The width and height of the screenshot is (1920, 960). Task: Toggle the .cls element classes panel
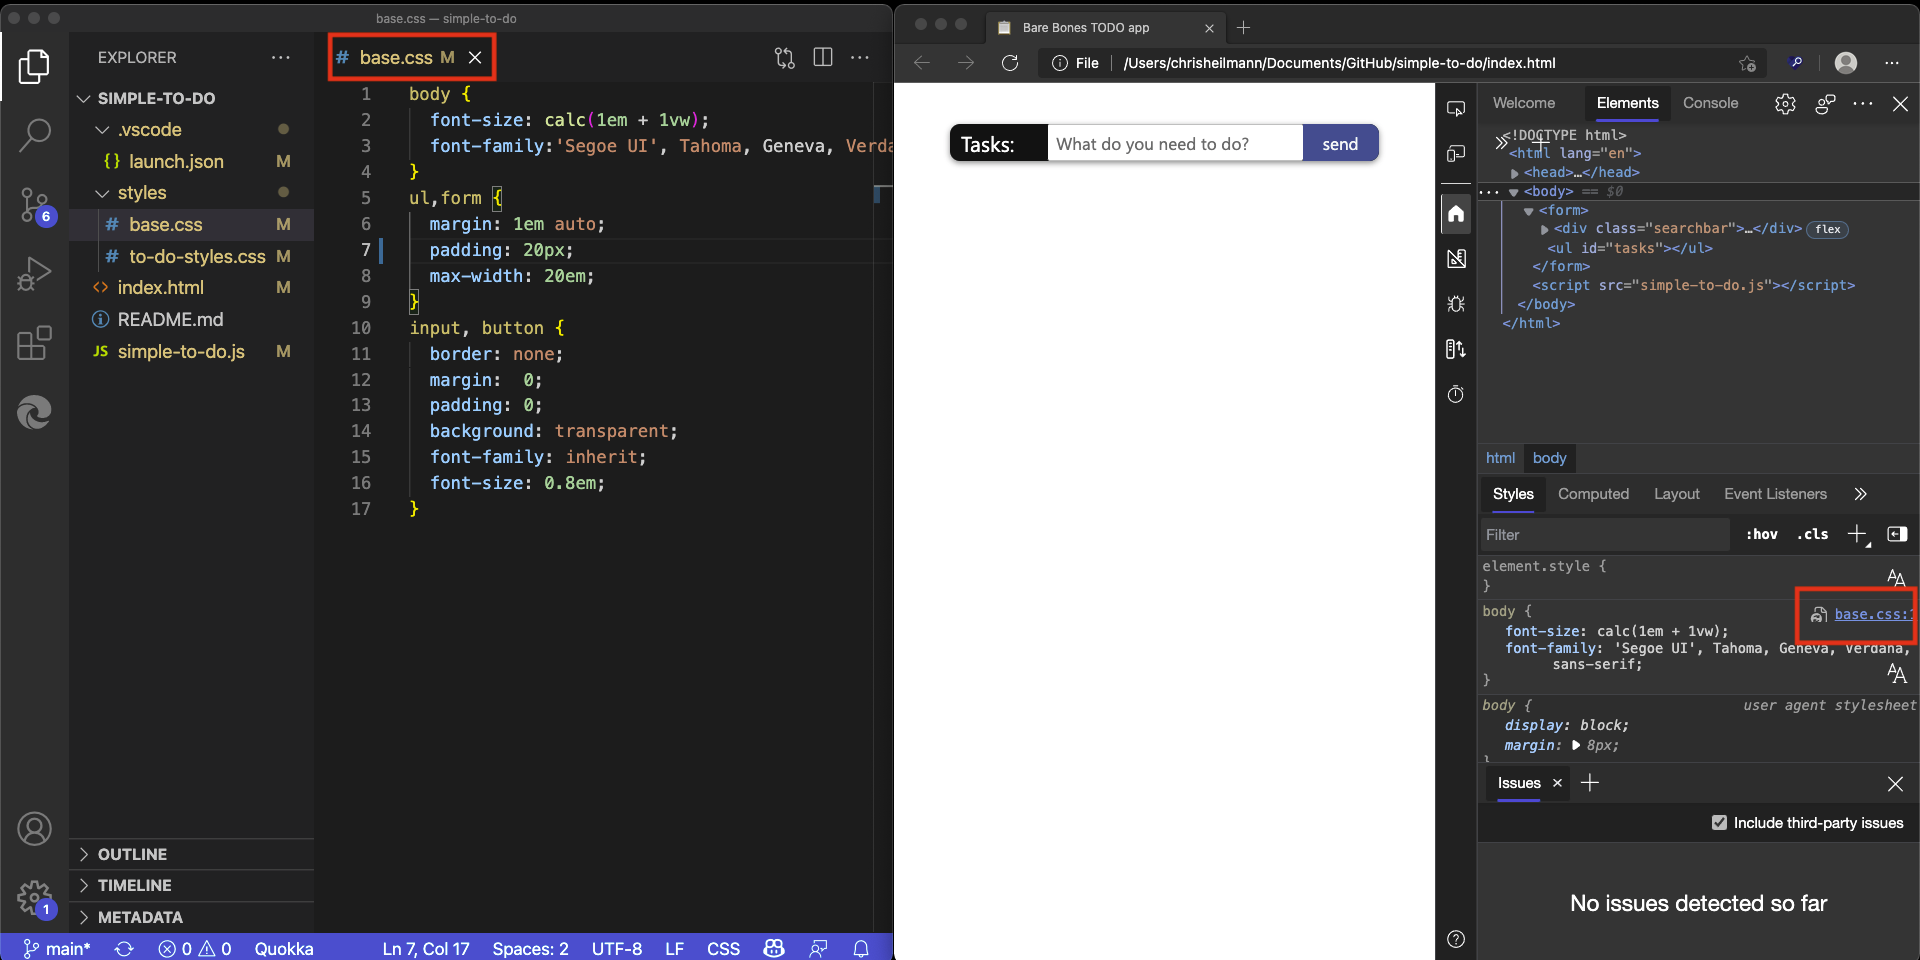pyautogui.click(x=1812, y=535)
